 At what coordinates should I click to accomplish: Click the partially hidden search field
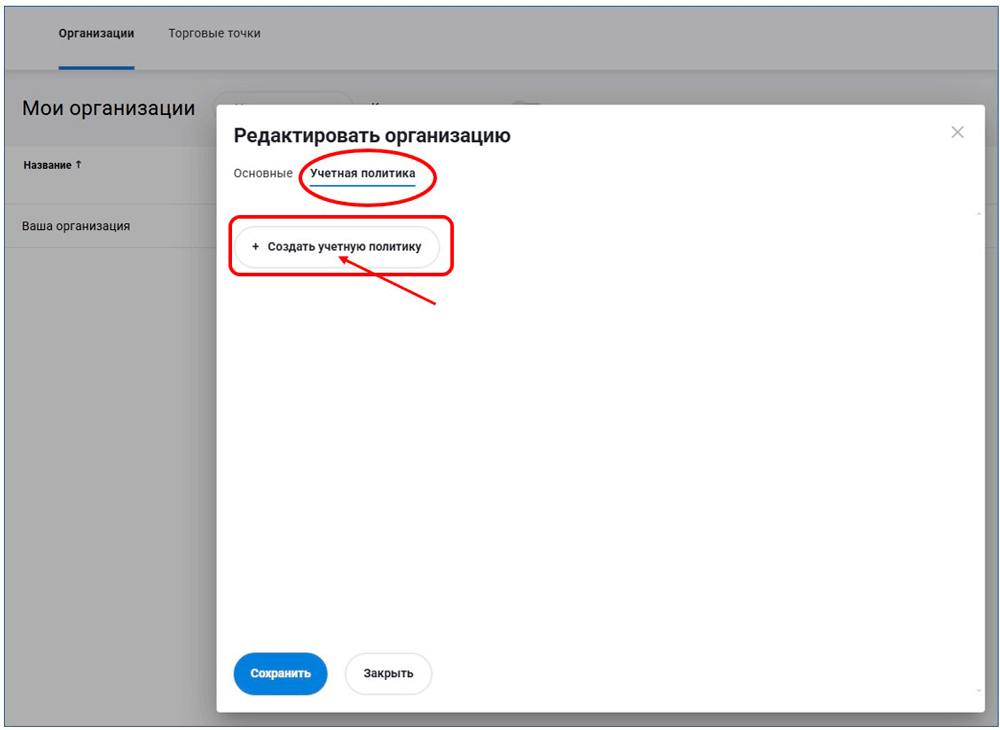coord(285,100)
